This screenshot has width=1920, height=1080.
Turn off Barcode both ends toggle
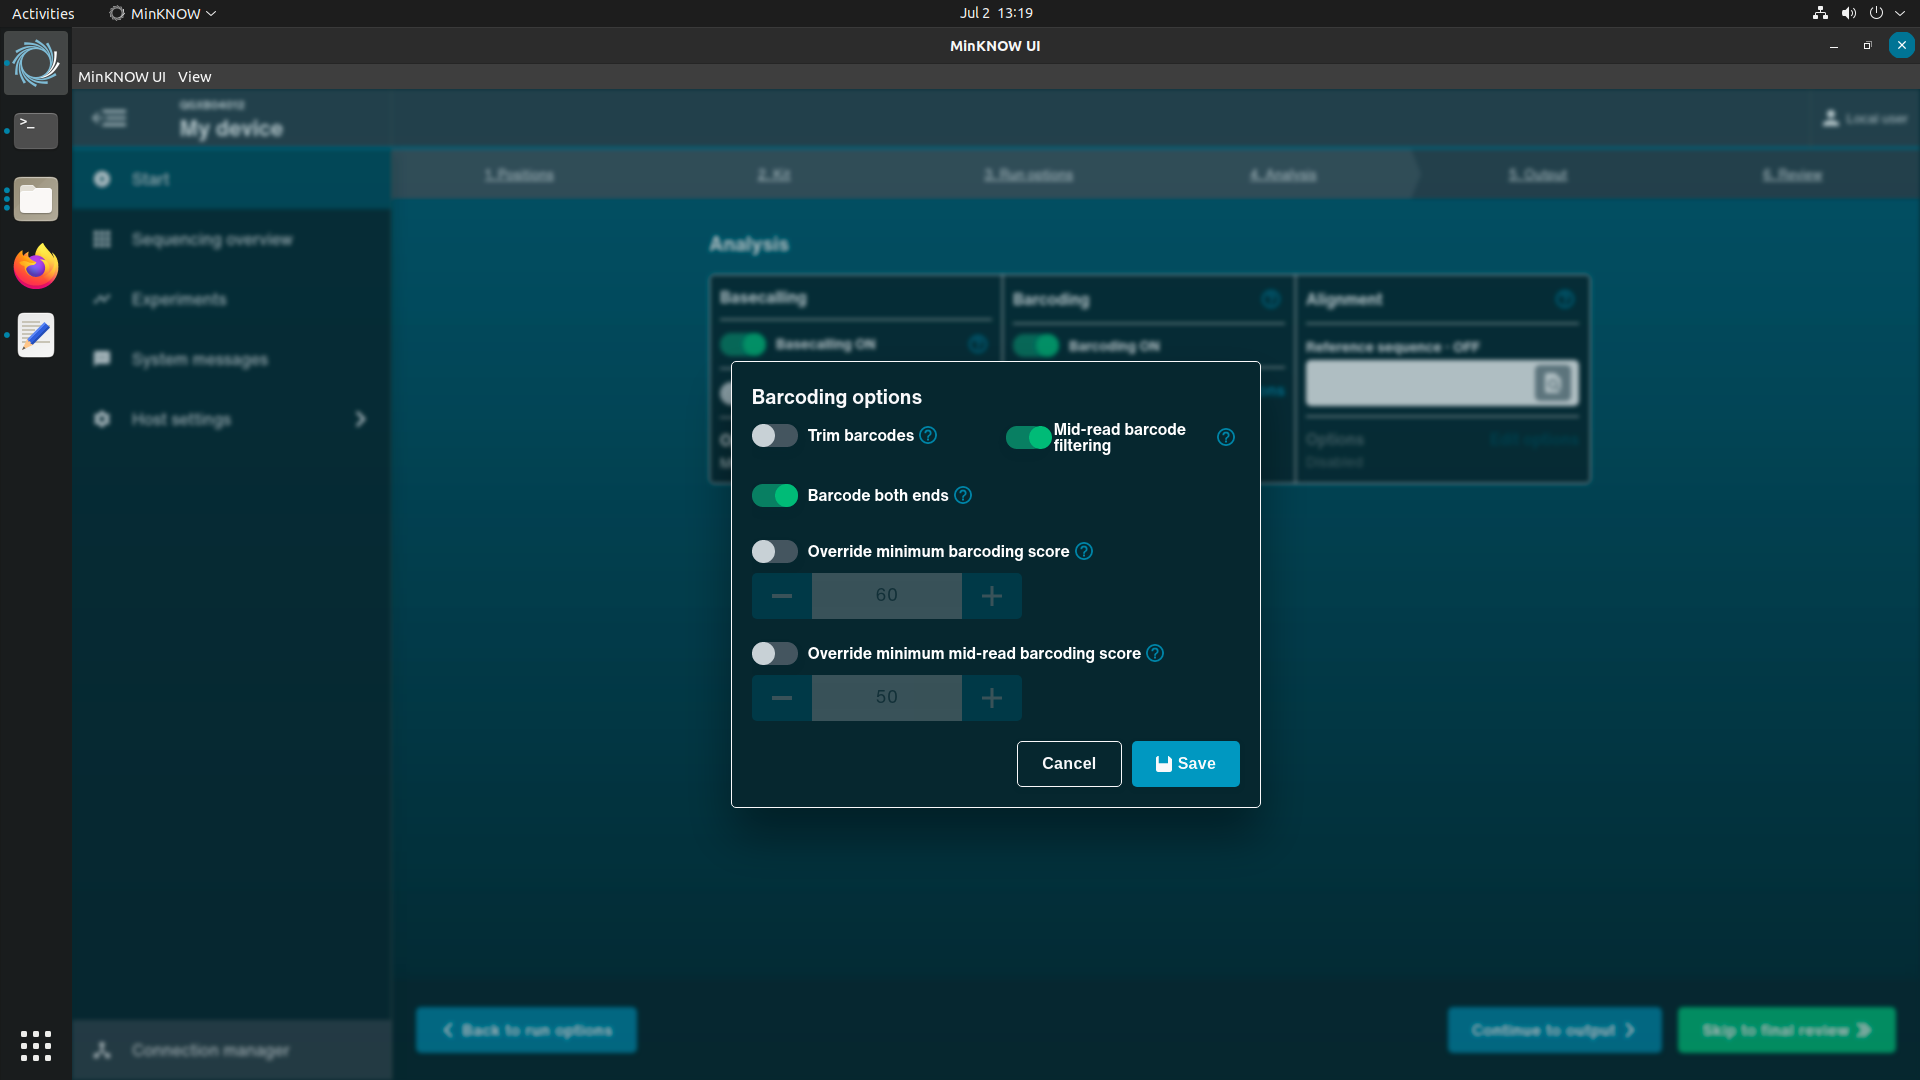point(774,496)
